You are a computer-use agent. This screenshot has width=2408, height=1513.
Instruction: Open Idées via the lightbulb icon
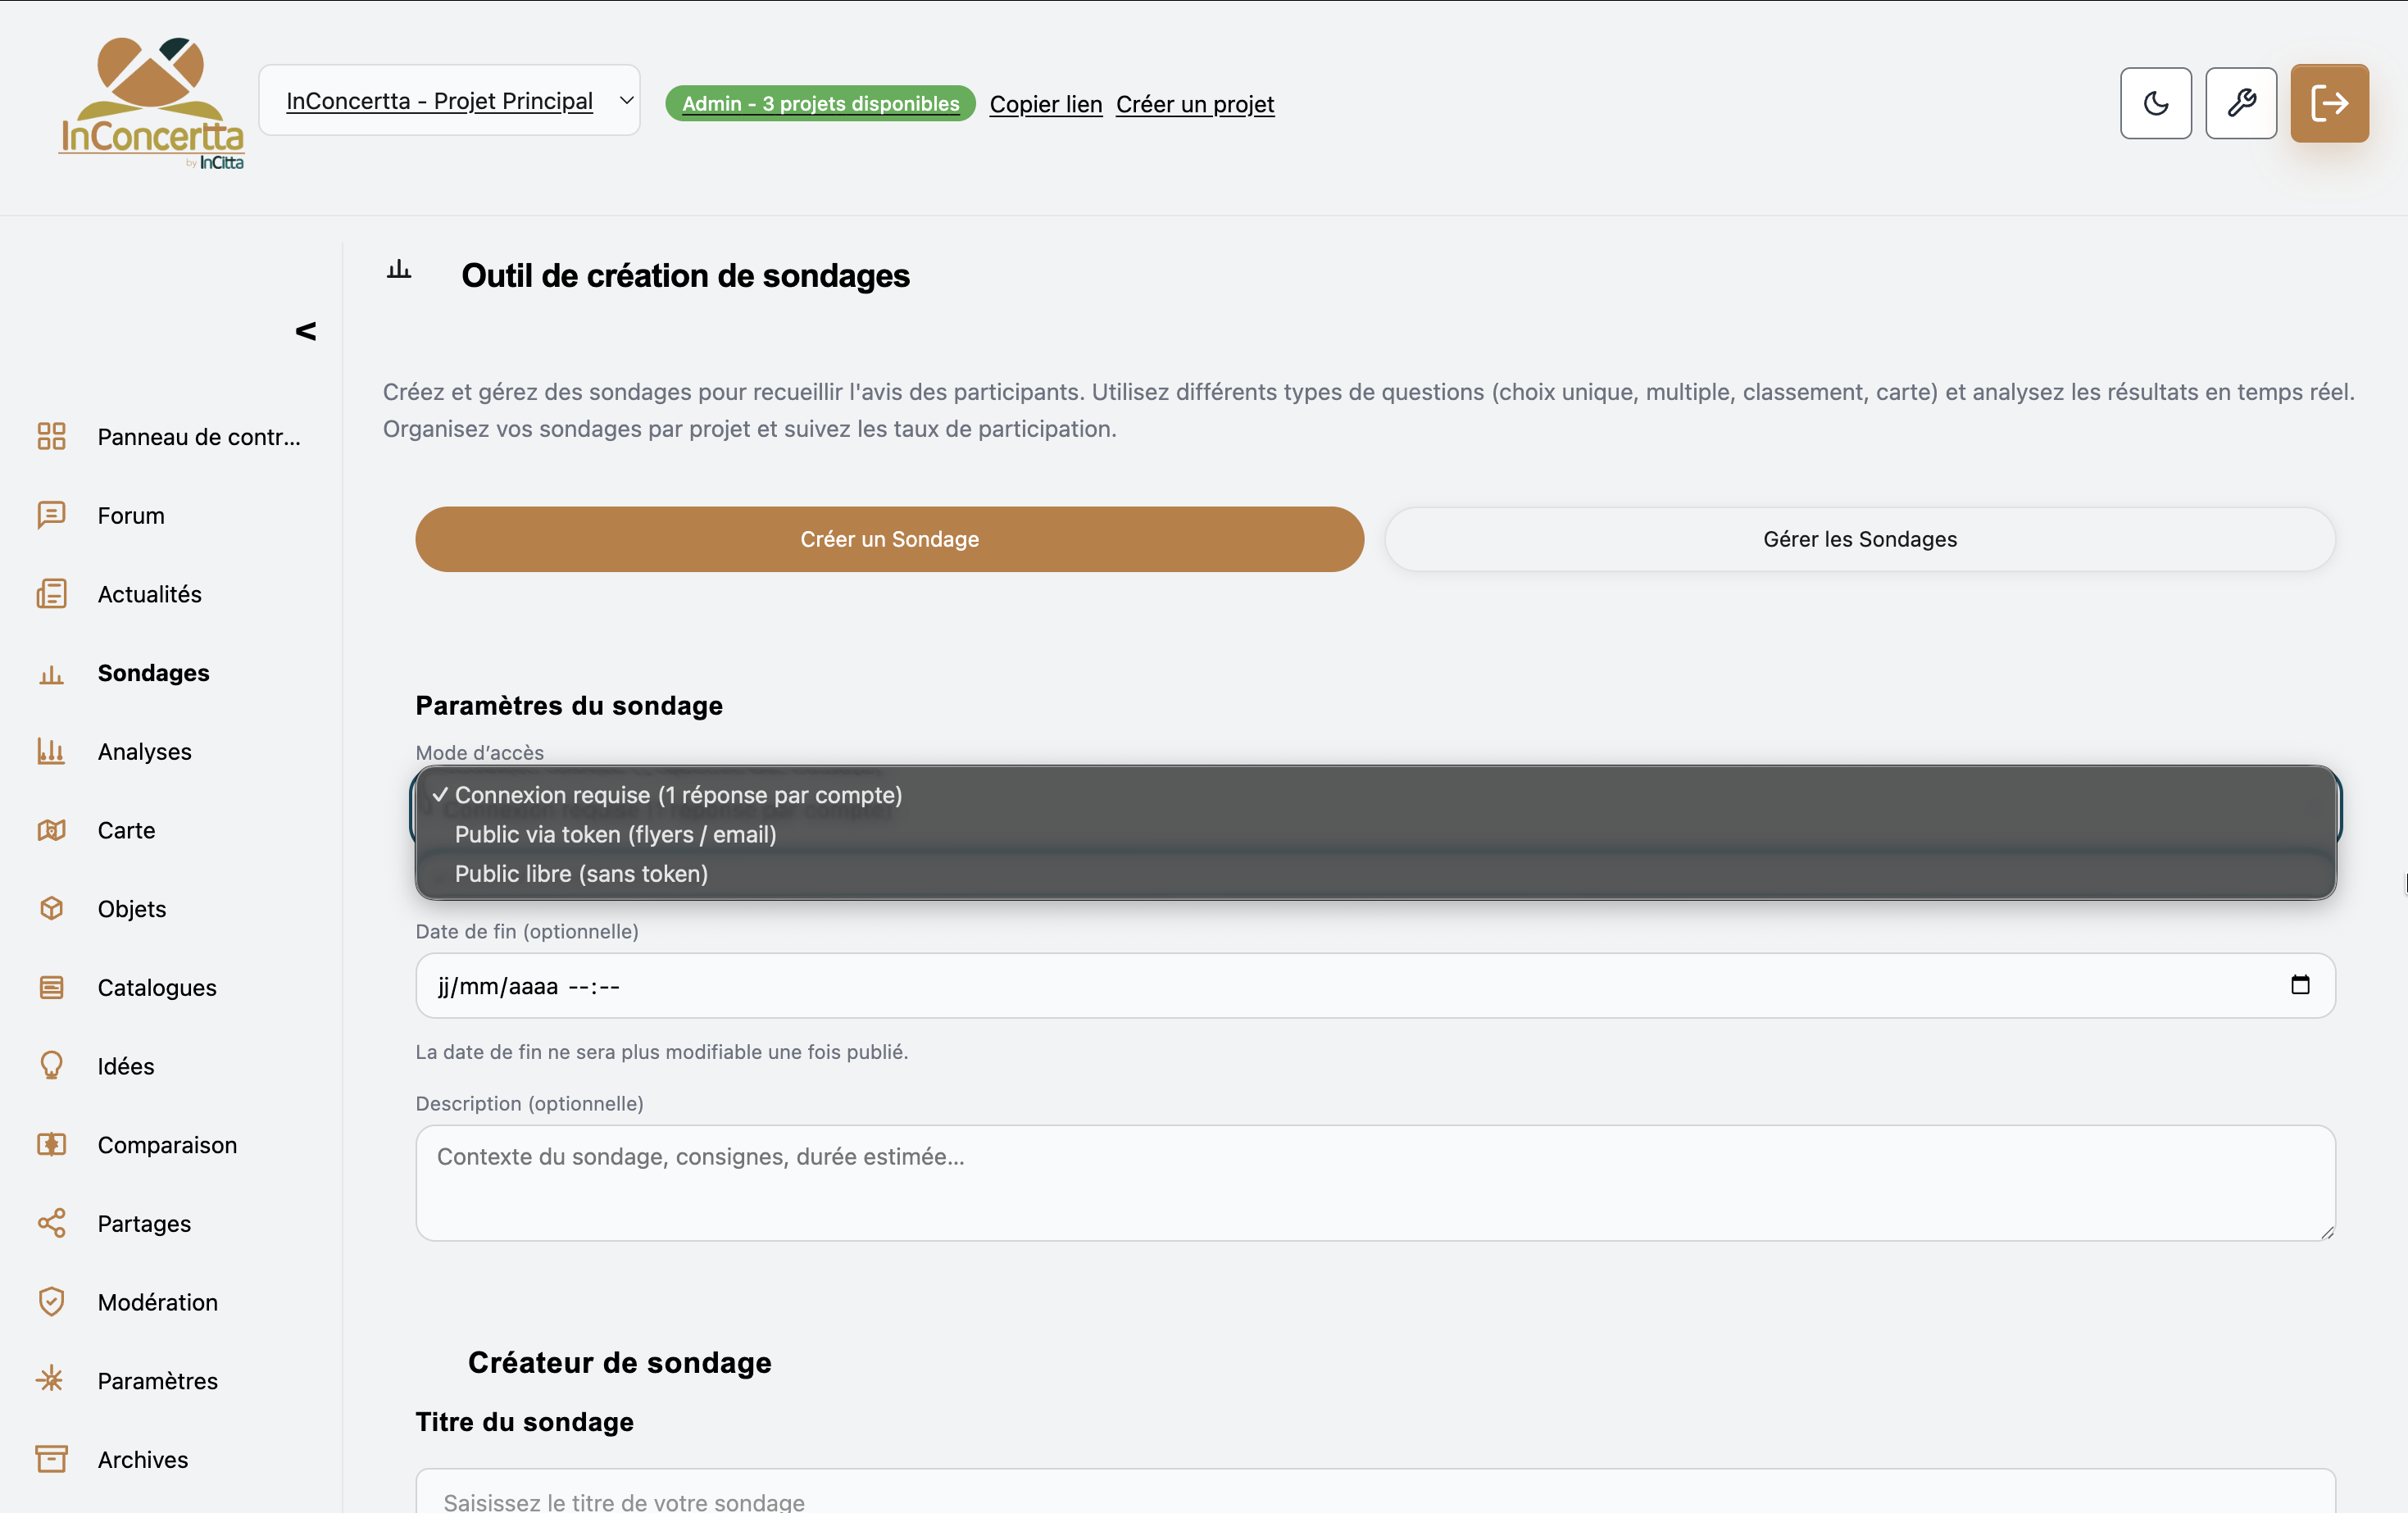pos(52,1065)
